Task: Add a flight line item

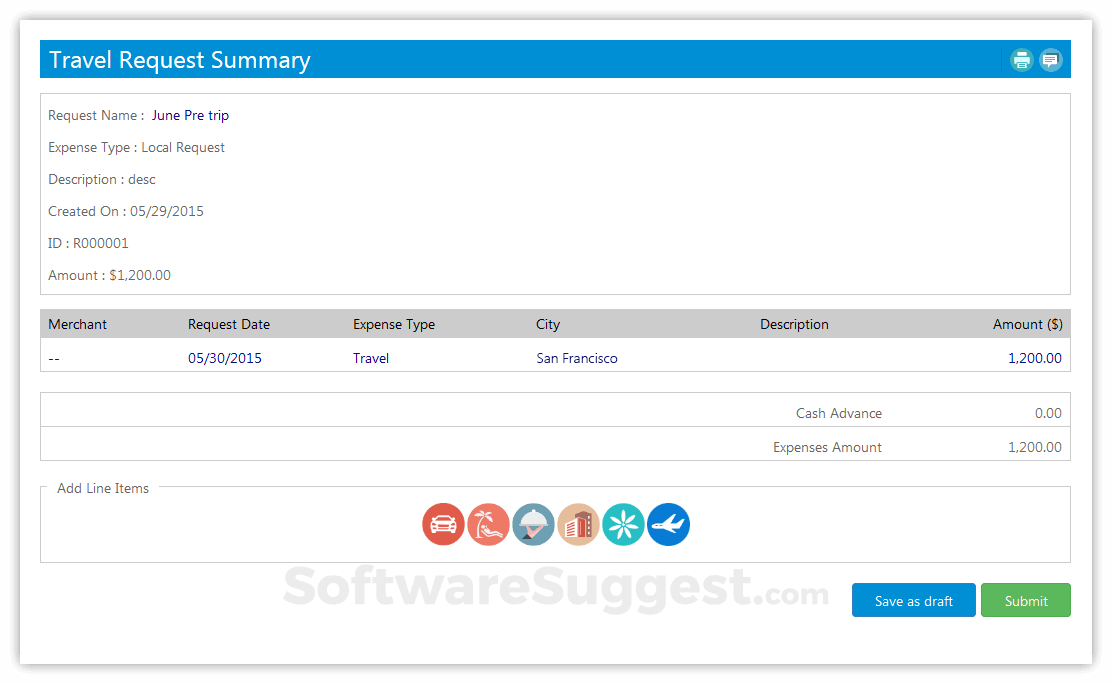Action: (x=668, y=524)
